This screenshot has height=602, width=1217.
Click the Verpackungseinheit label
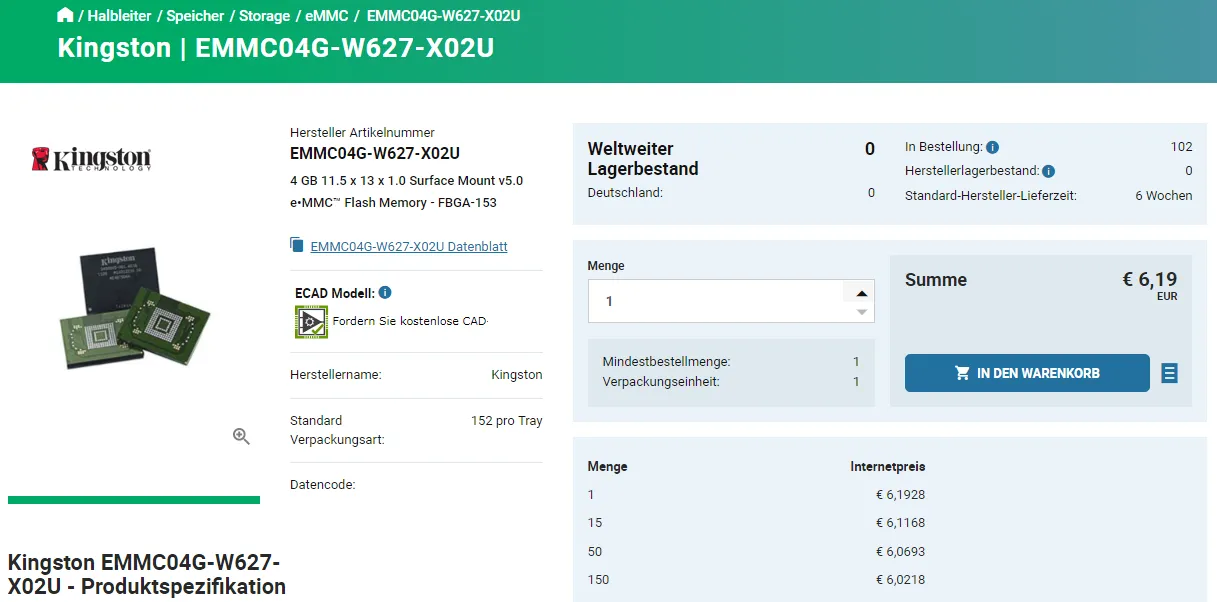[661, 382]
